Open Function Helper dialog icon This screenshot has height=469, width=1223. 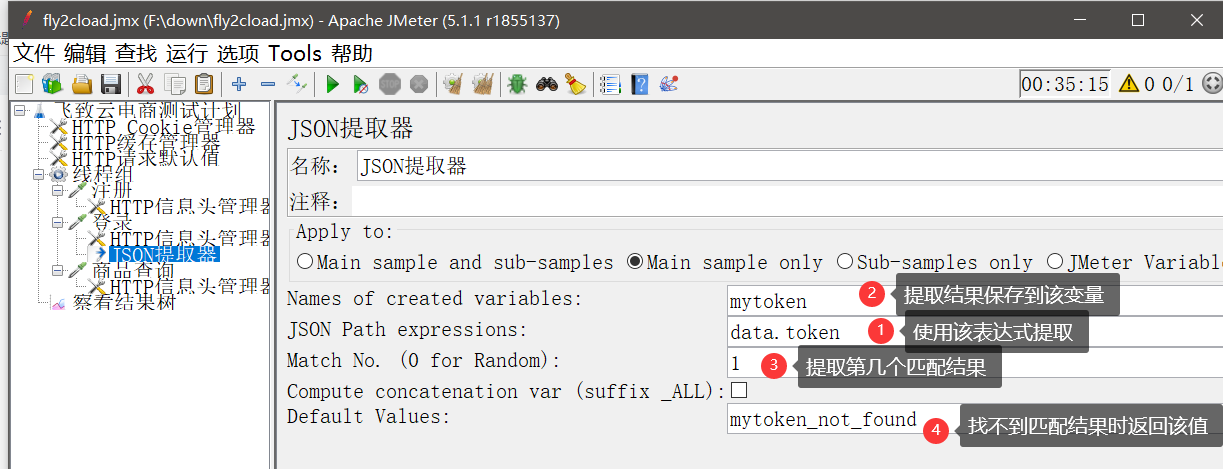610,84
